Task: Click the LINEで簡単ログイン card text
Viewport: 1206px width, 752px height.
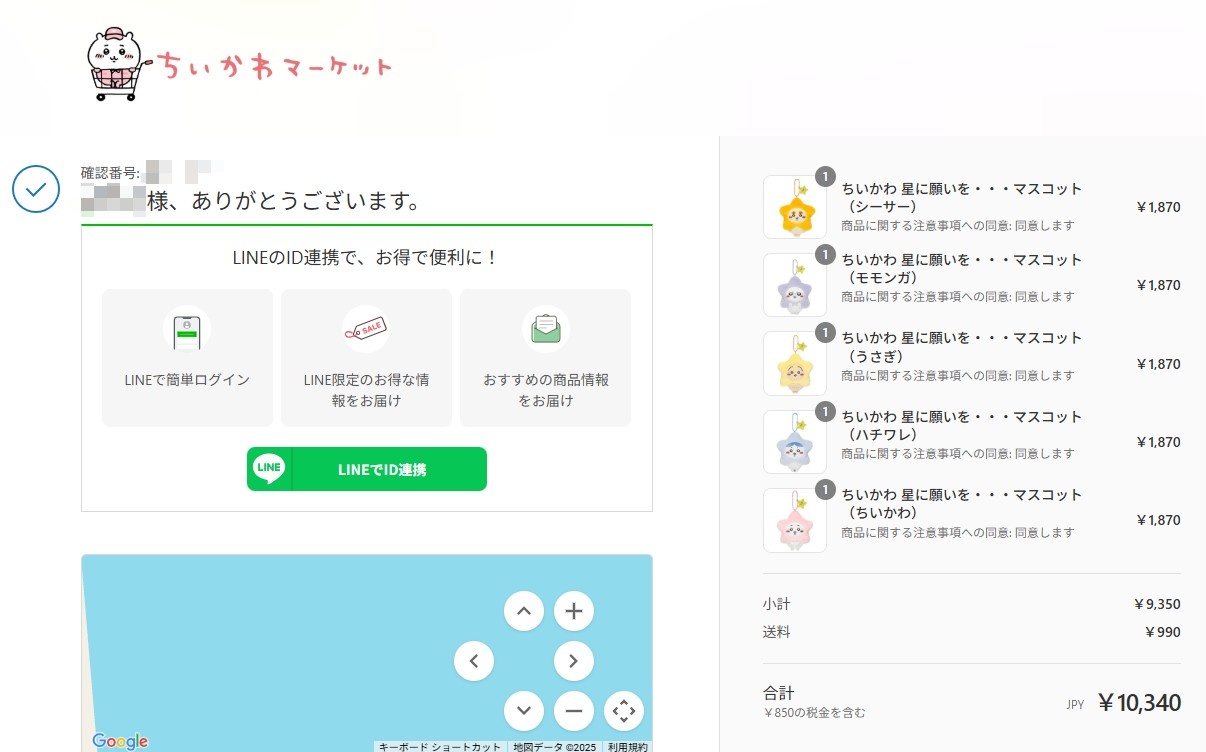Action: (187, 380)
